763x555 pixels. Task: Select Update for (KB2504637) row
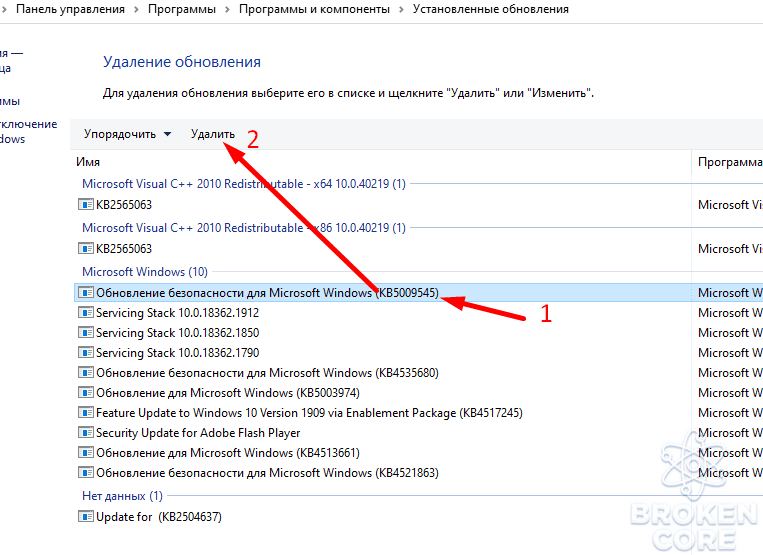pyautogui.click(x=159, y=517)
